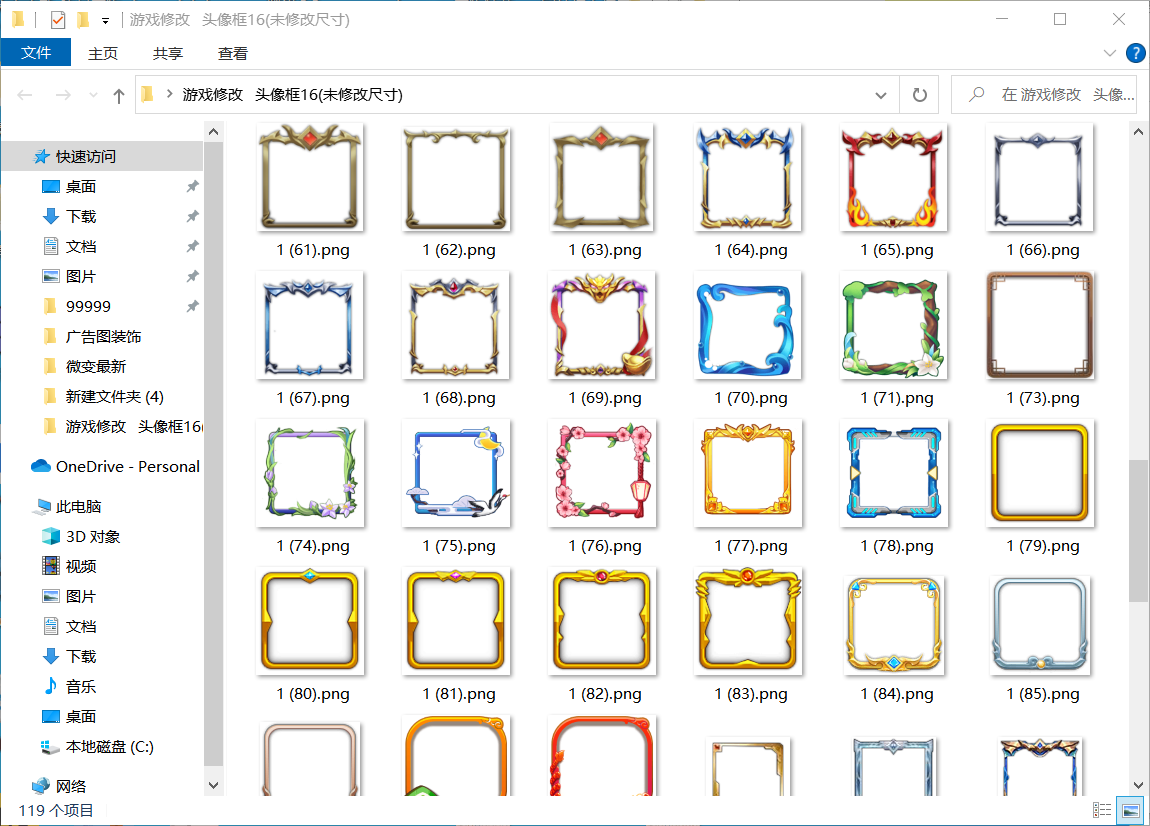Switch to the 查看 ribbon tab

[233, 53]
